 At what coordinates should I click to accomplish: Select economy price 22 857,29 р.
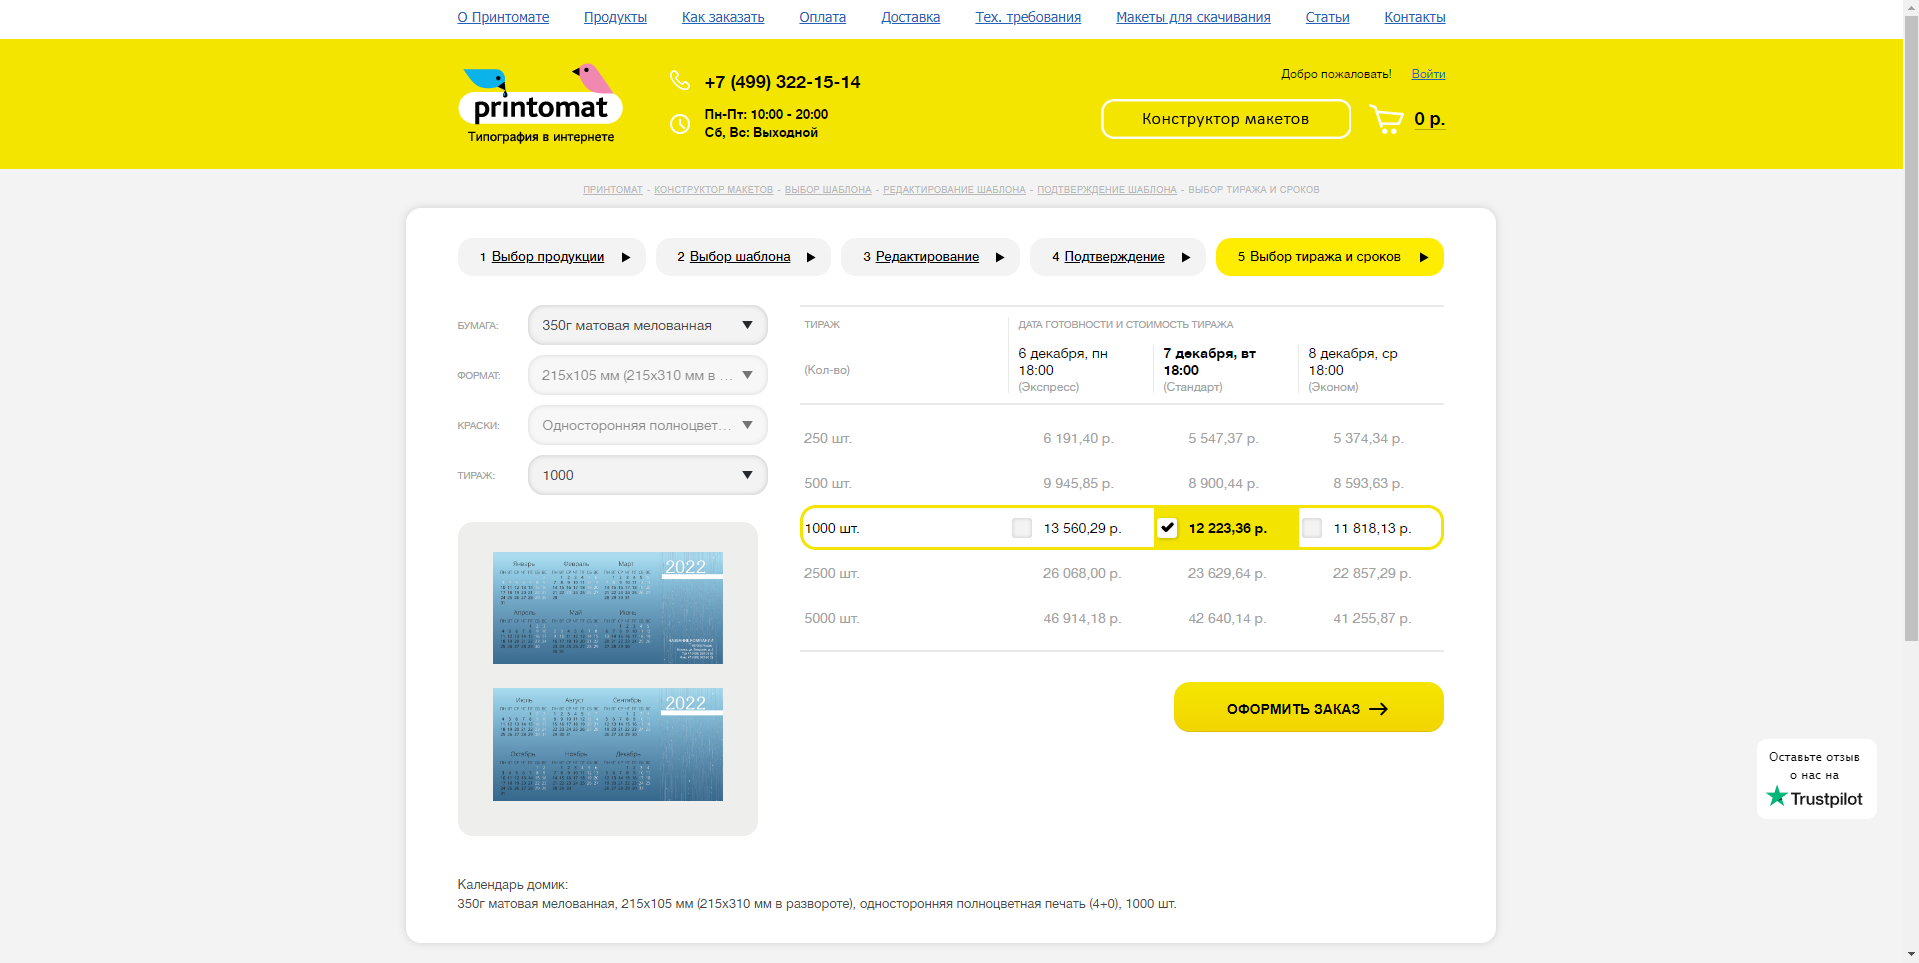[x=1372, y=573]
